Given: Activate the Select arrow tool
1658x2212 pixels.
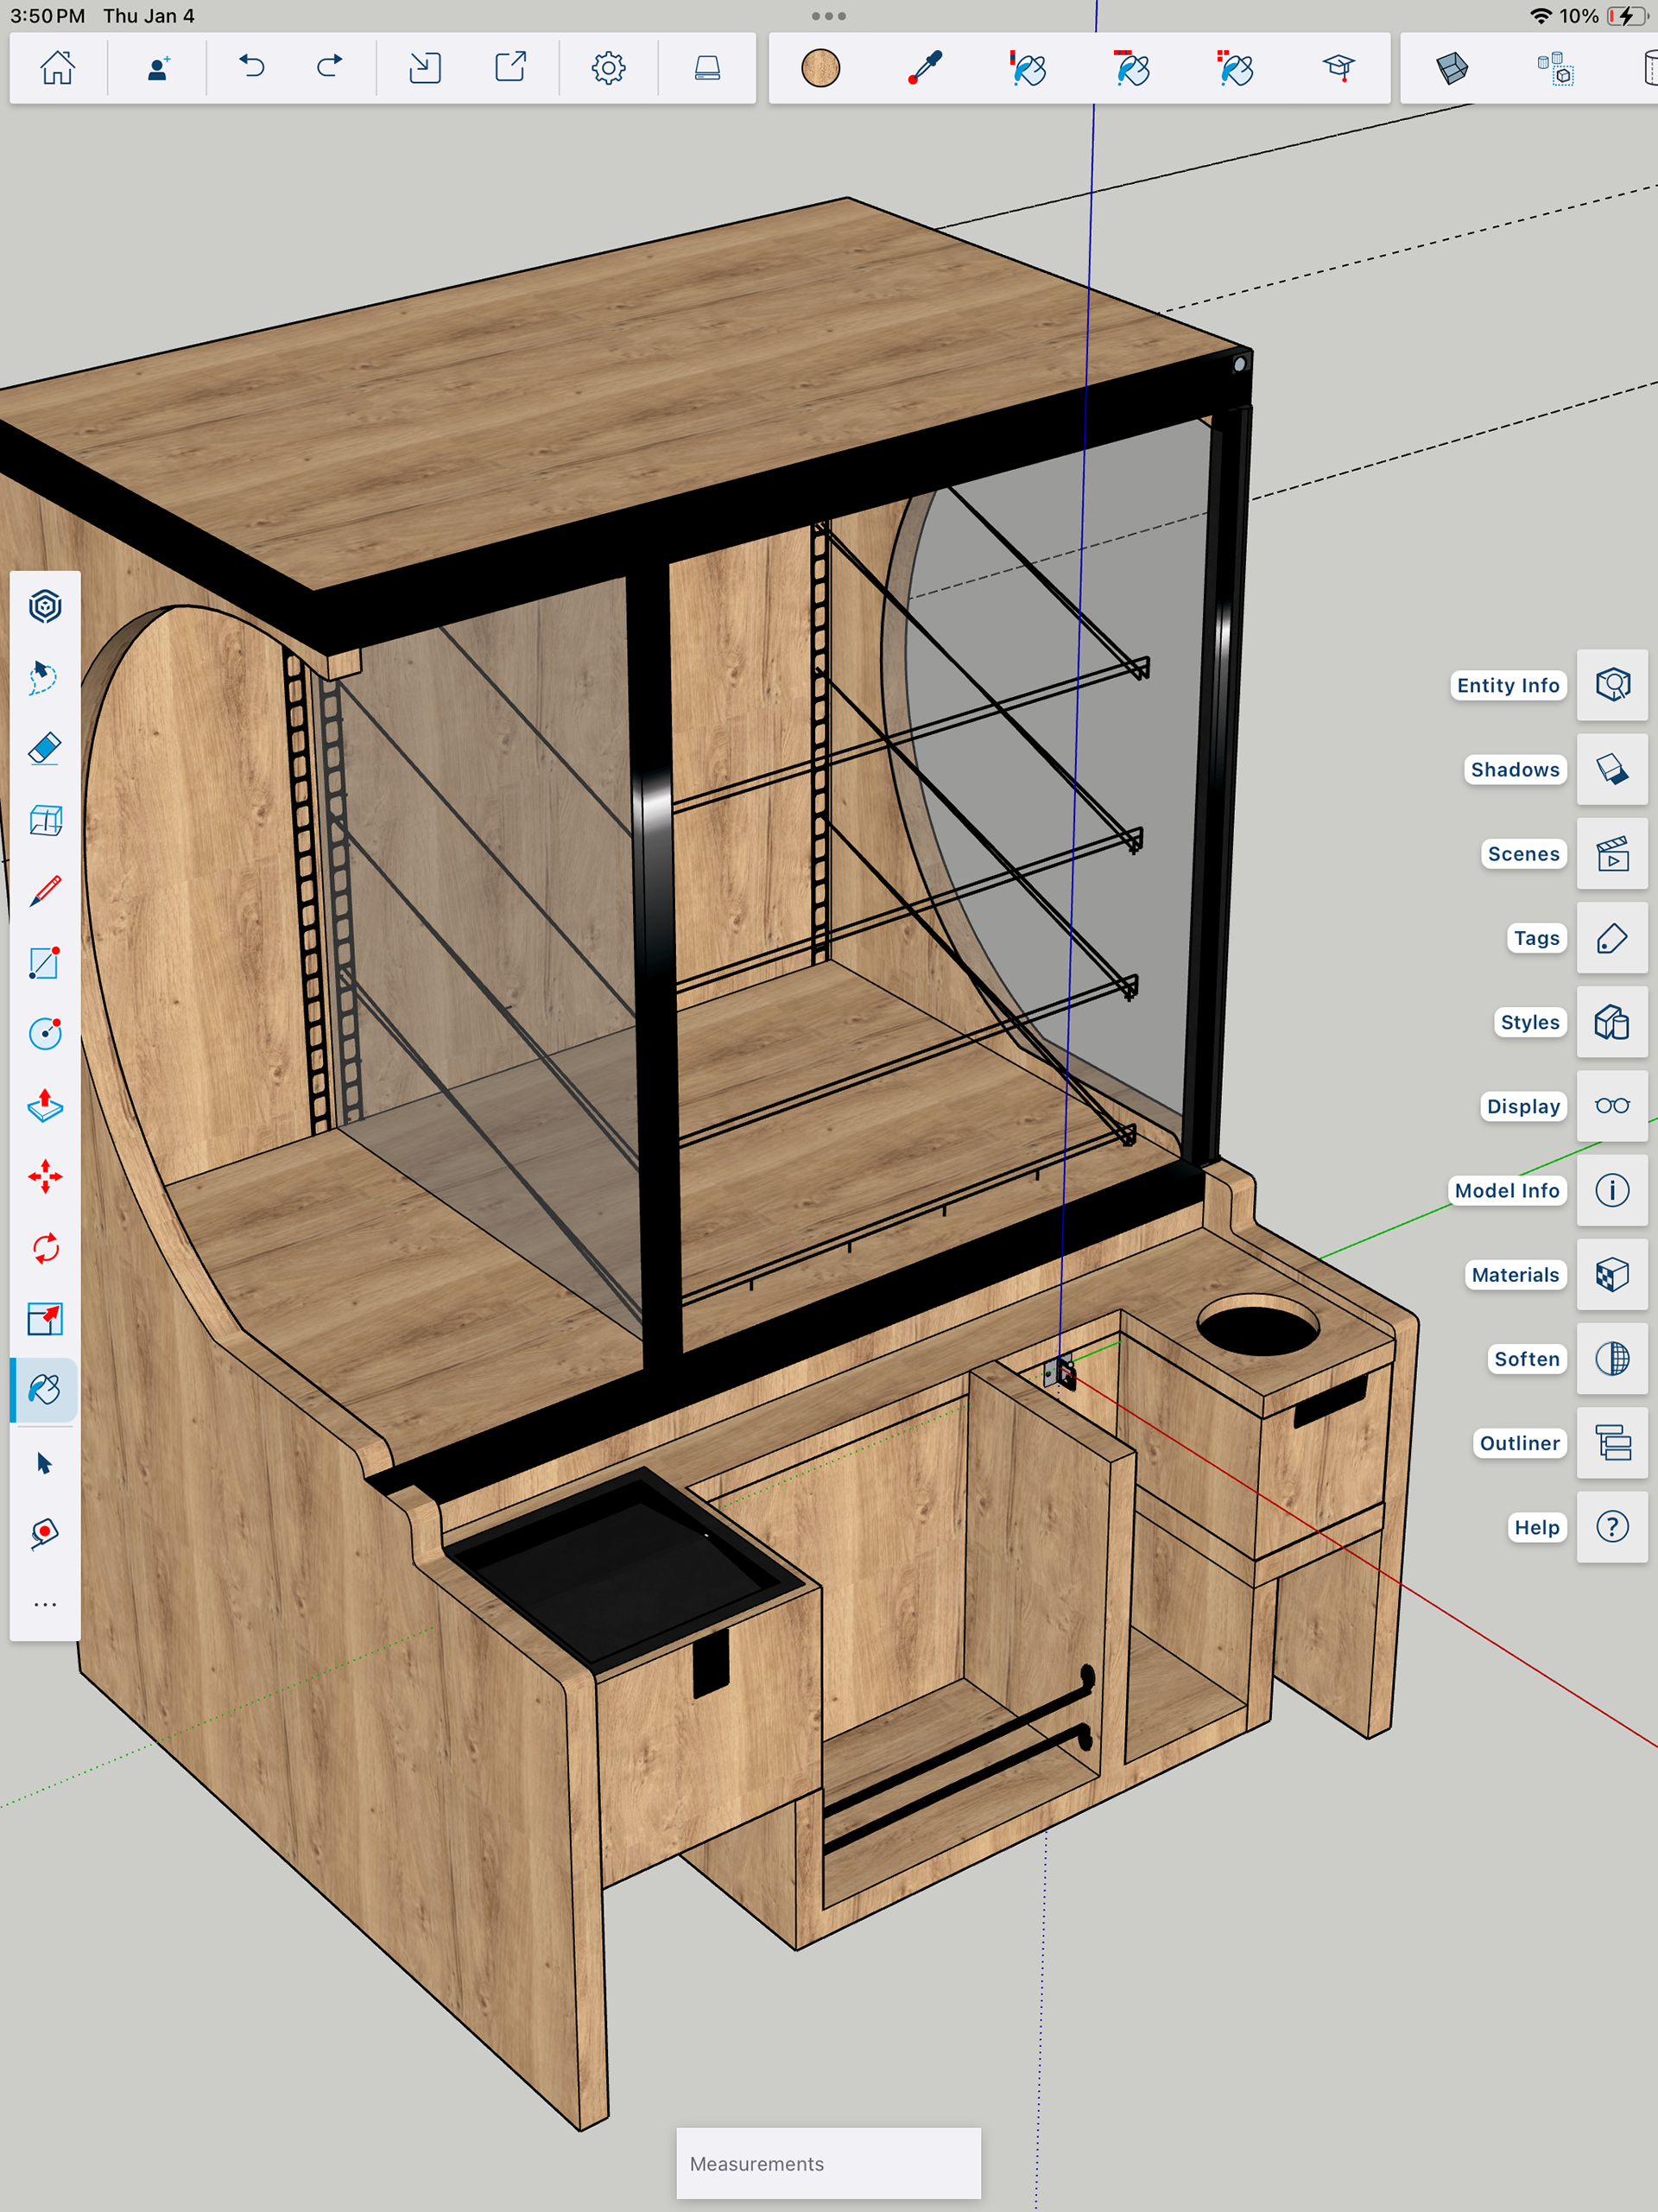Looking at the screenshot, I should (45, 1463).
